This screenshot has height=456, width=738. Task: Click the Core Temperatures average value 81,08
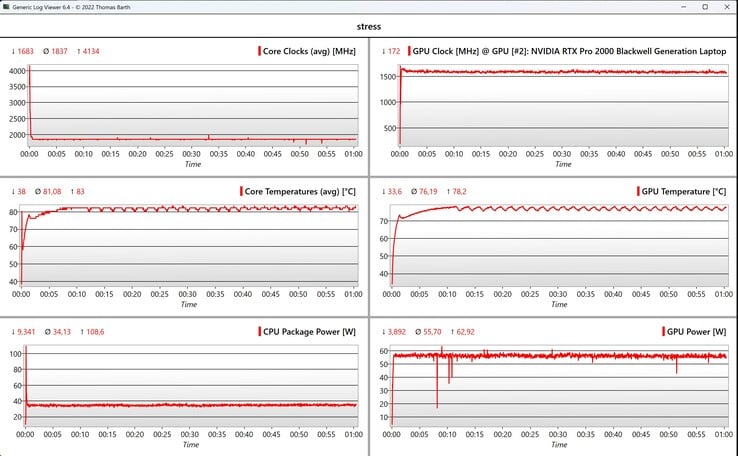click(x=55, y=191)
